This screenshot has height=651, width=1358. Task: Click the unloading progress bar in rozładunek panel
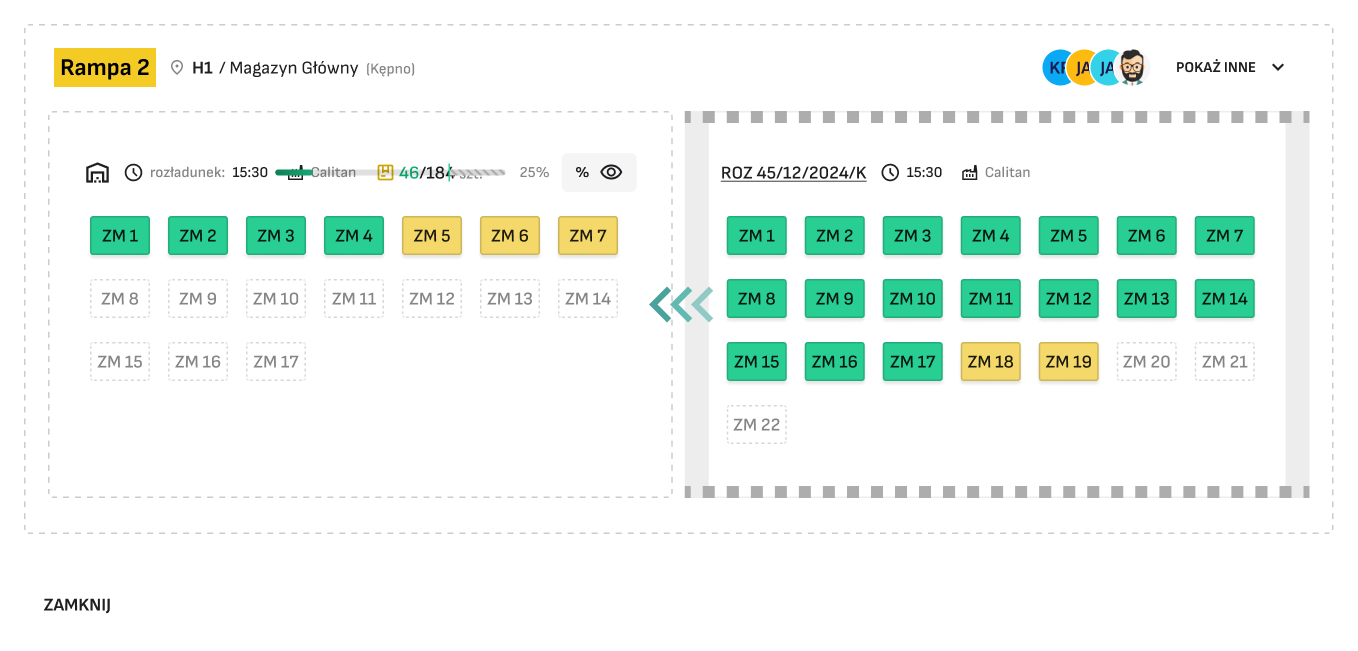(390, 173)
